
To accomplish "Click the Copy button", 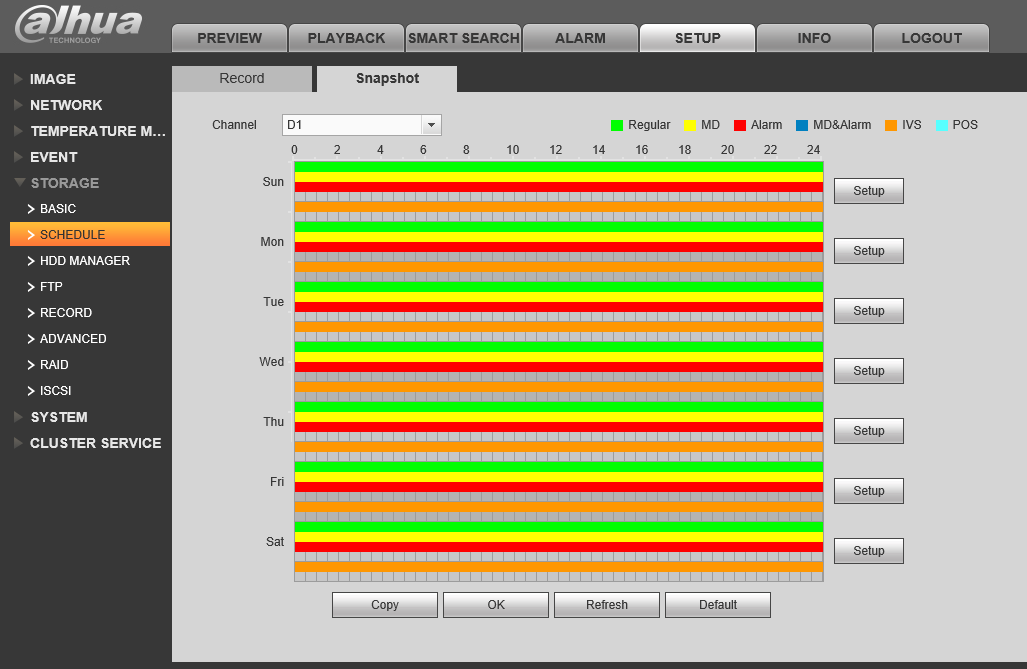I will [384, 605].
